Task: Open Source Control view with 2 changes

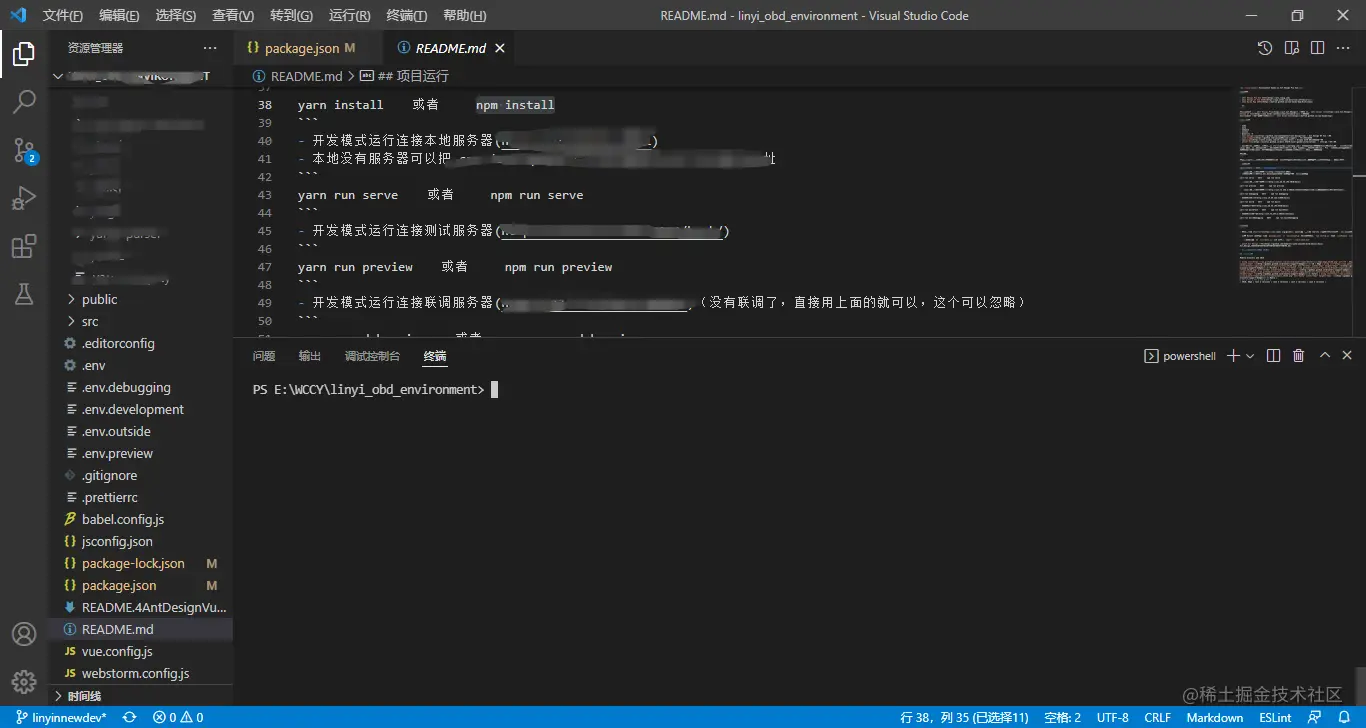Action: click(x=24, y=150)
